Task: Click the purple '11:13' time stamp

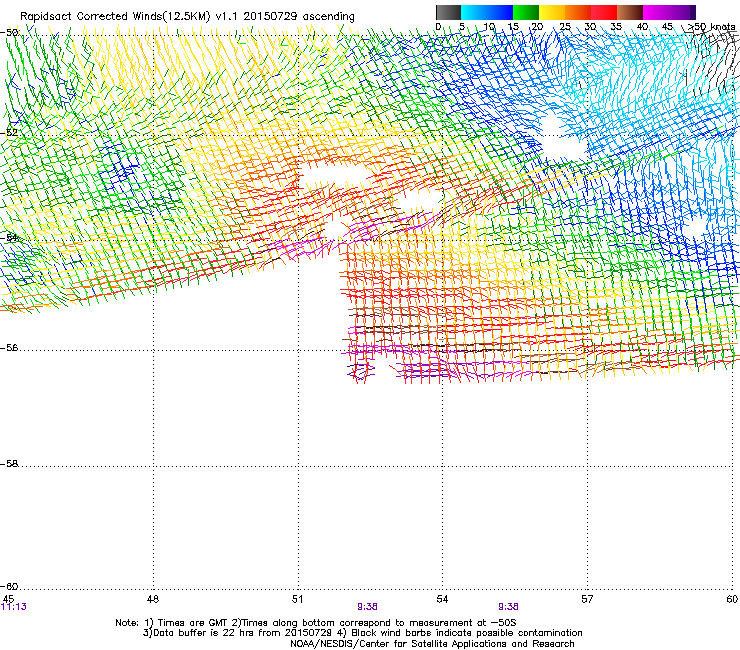Action: (14, 607)
